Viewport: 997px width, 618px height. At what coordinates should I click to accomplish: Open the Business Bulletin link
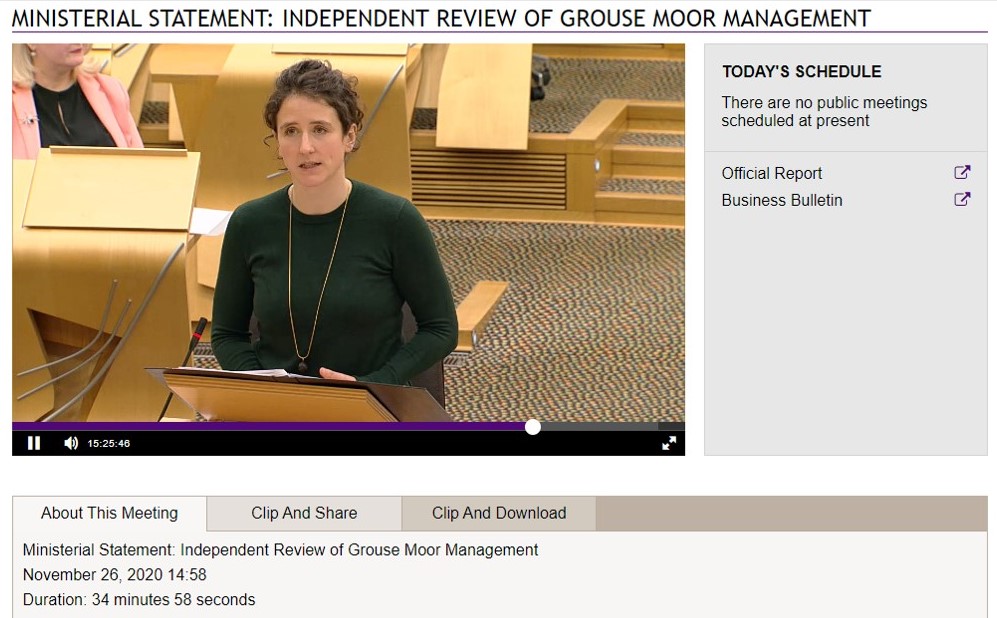point(781,200)
